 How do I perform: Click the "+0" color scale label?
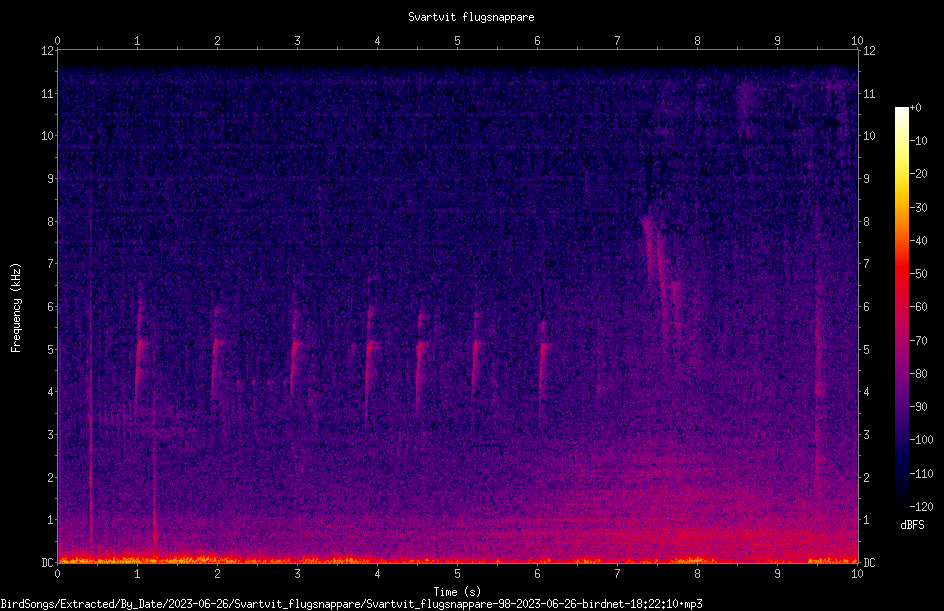click(916, 108)
